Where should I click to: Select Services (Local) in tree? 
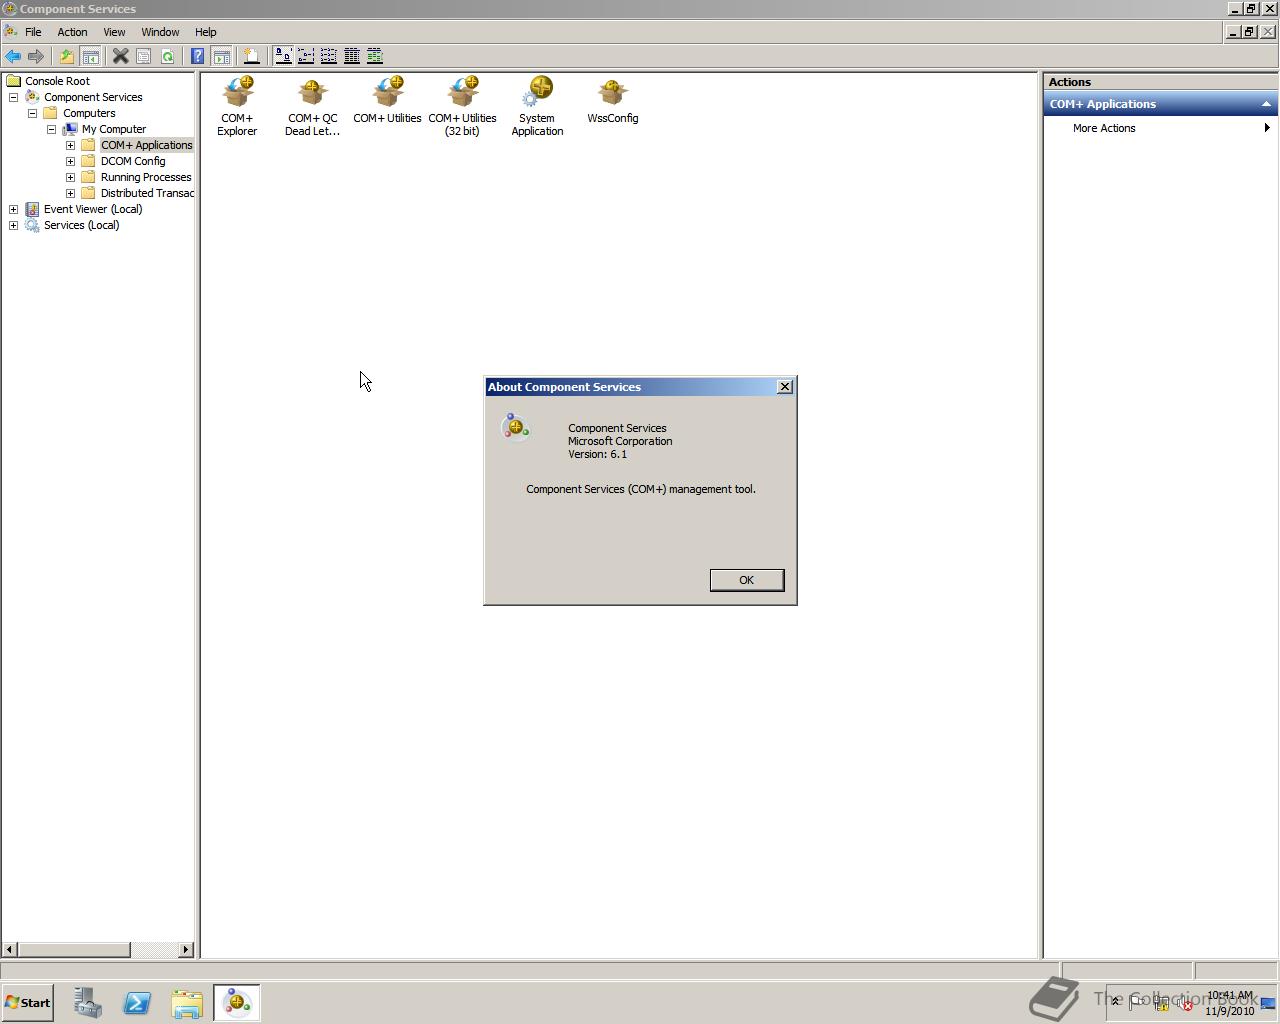(x=81, y=225)
